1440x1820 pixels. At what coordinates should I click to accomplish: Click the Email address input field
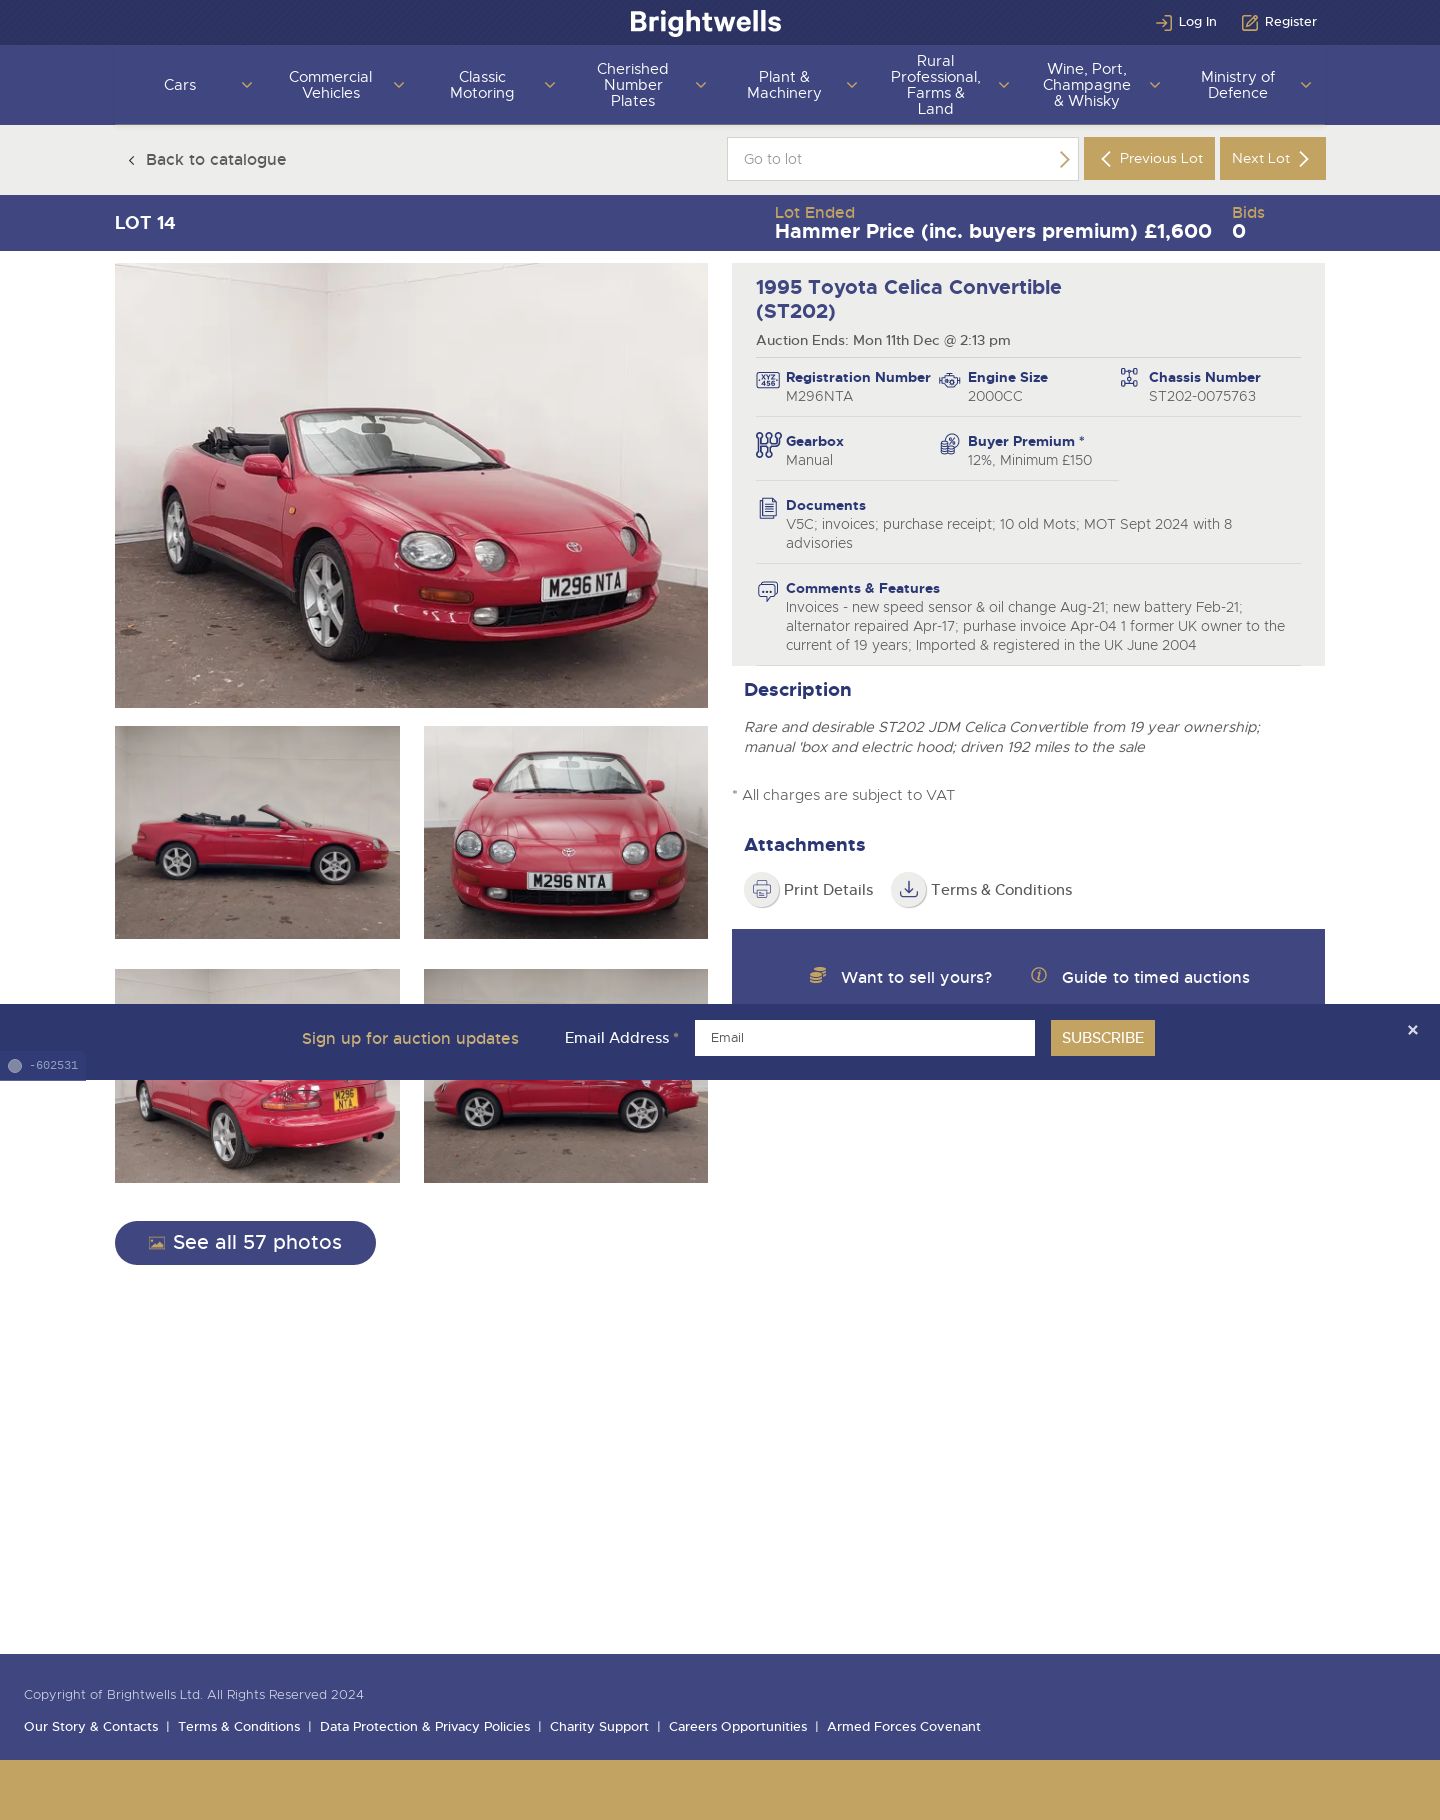865,1038
